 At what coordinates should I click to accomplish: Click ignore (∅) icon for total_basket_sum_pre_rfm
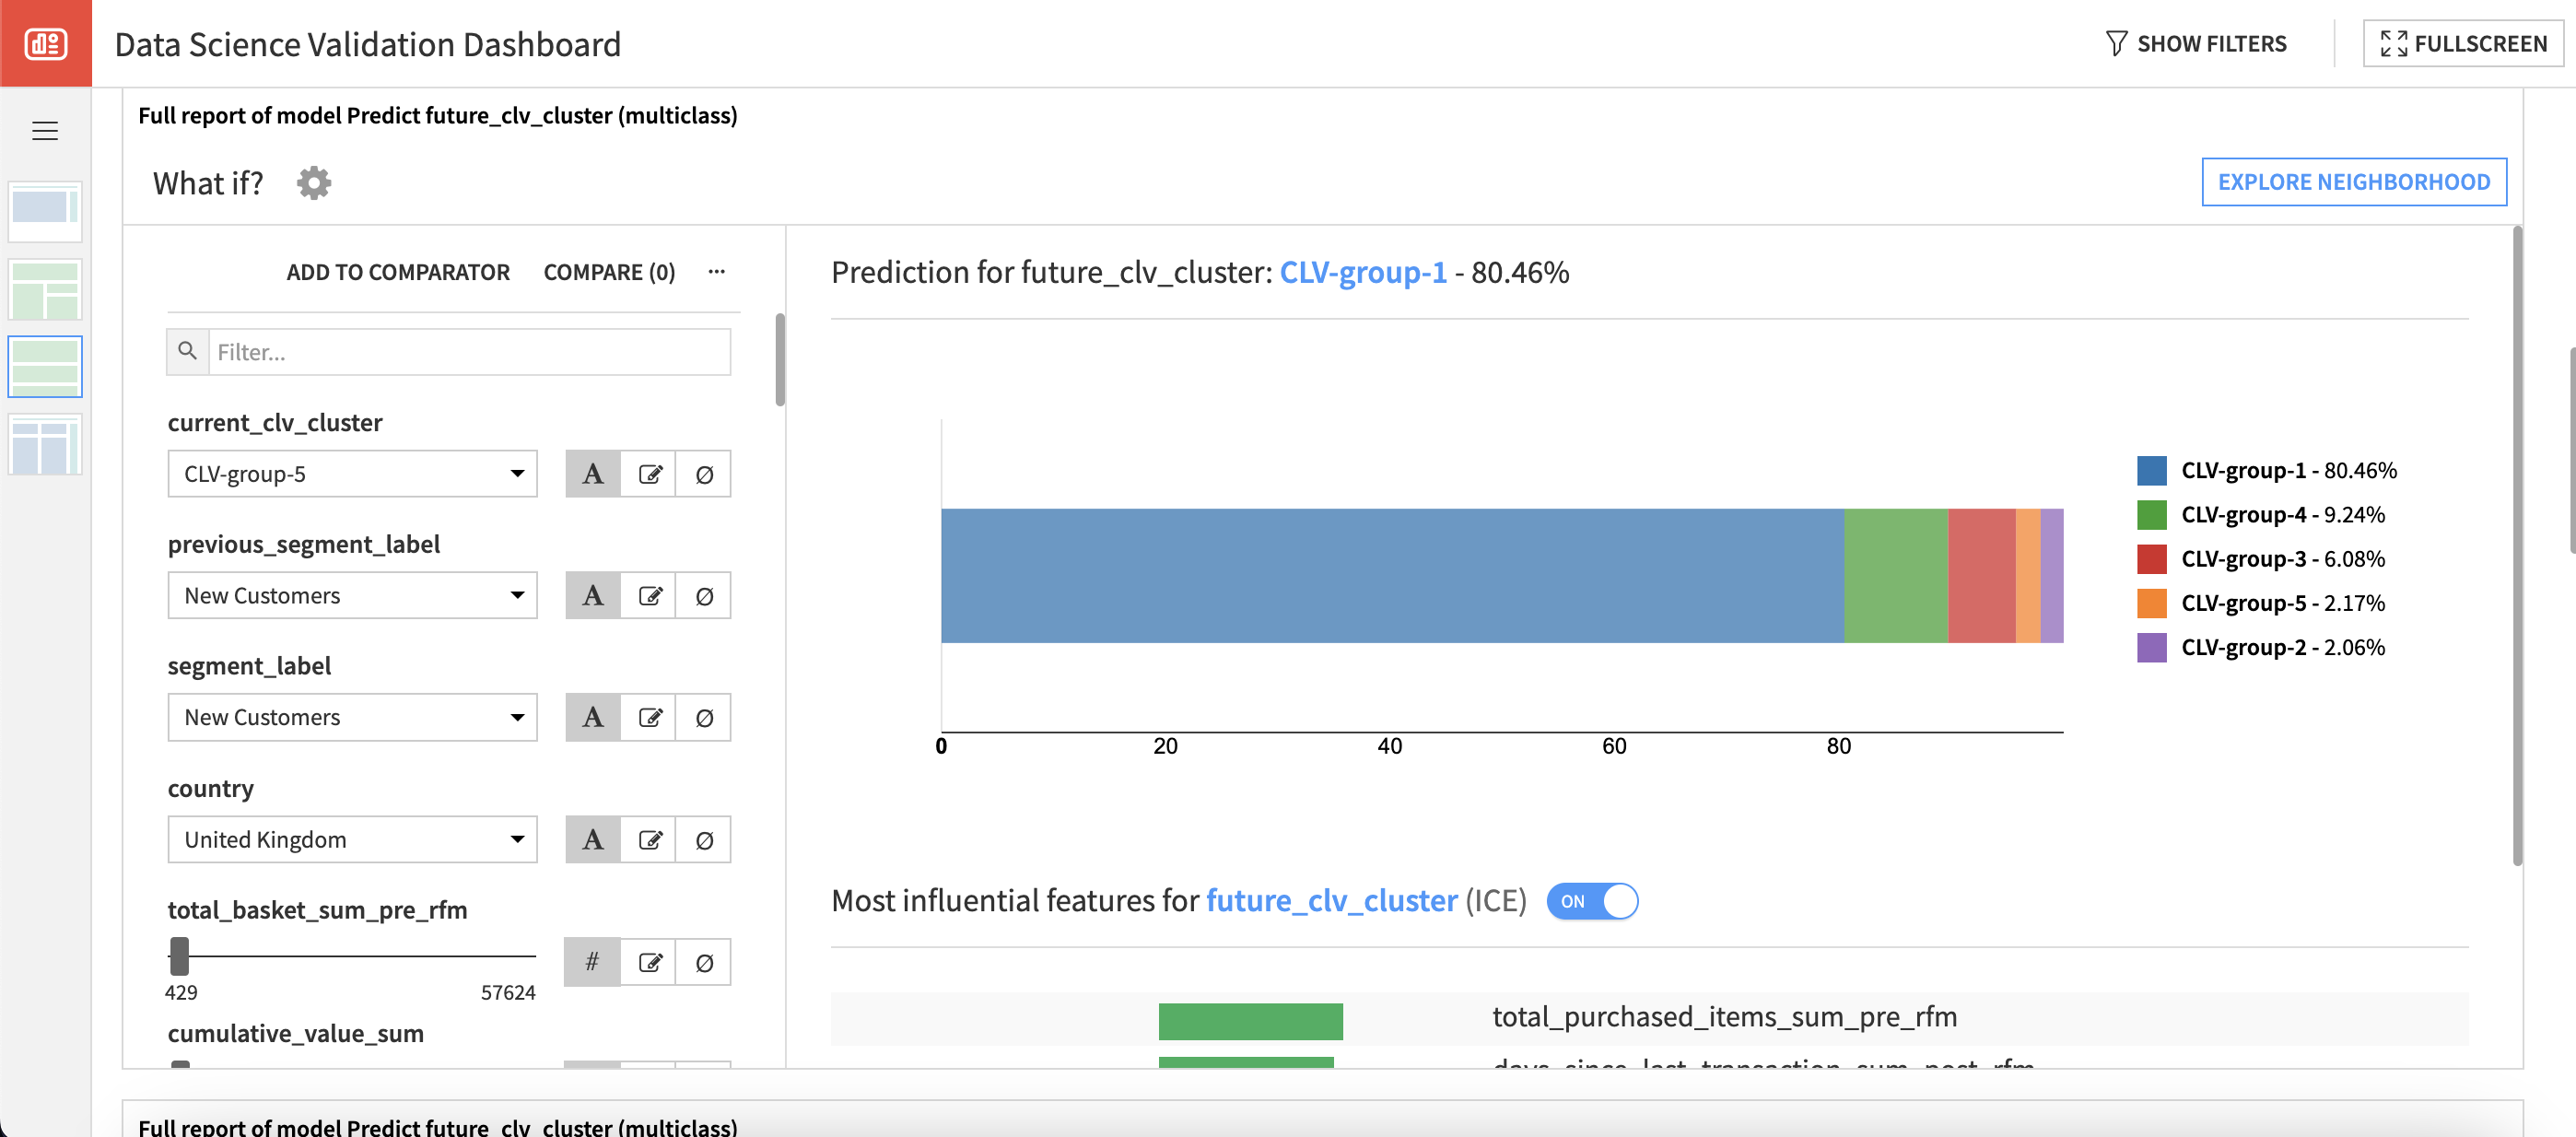704,962
